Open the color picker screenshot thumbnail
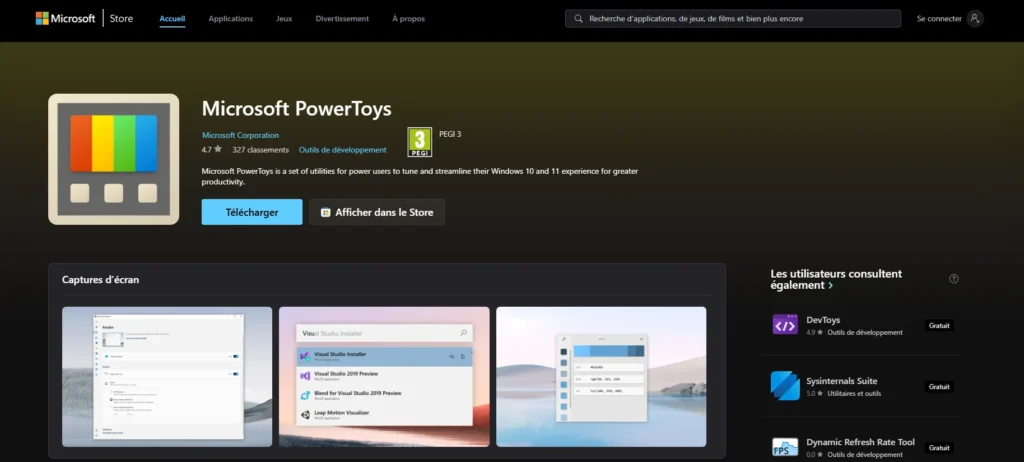Image resolution: width=1024 pixels, height=462 pixels. coord(601,376)
